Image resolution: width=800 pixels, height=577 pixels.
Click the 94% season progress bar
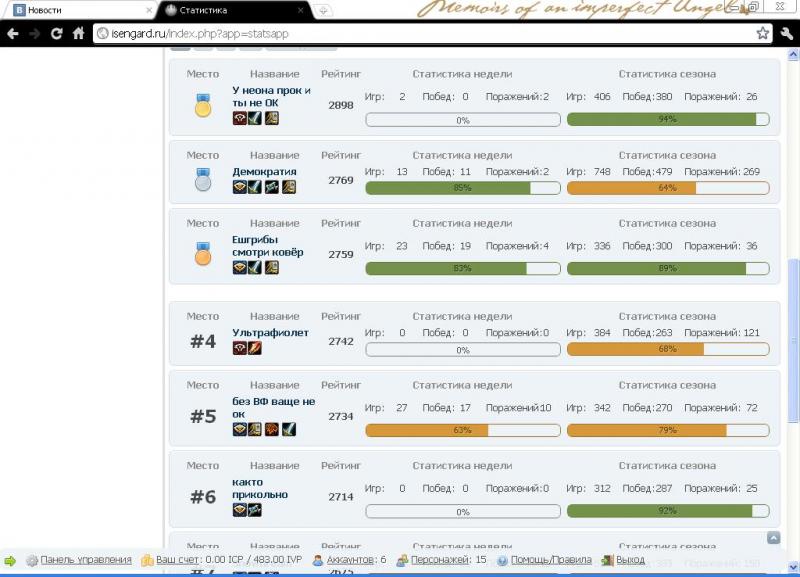click(x=668, y=119)
